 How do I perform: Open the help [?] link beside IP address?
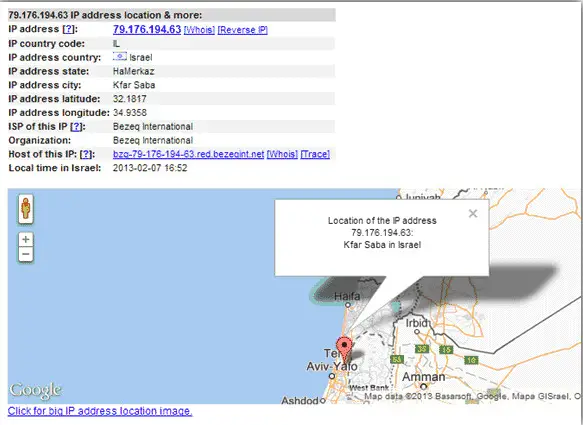tap(68, 29)
